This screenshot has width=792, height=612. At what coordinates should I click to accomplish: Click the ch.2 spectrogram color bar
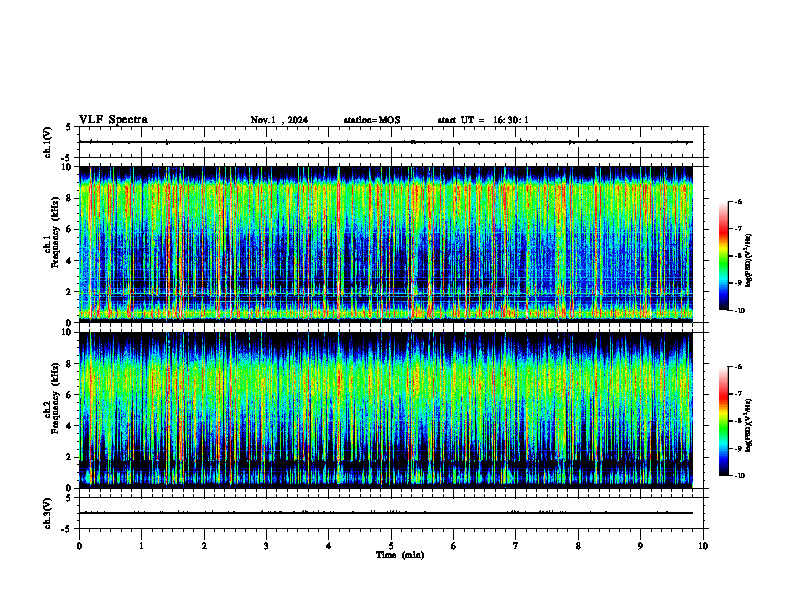tap(723, 421)
